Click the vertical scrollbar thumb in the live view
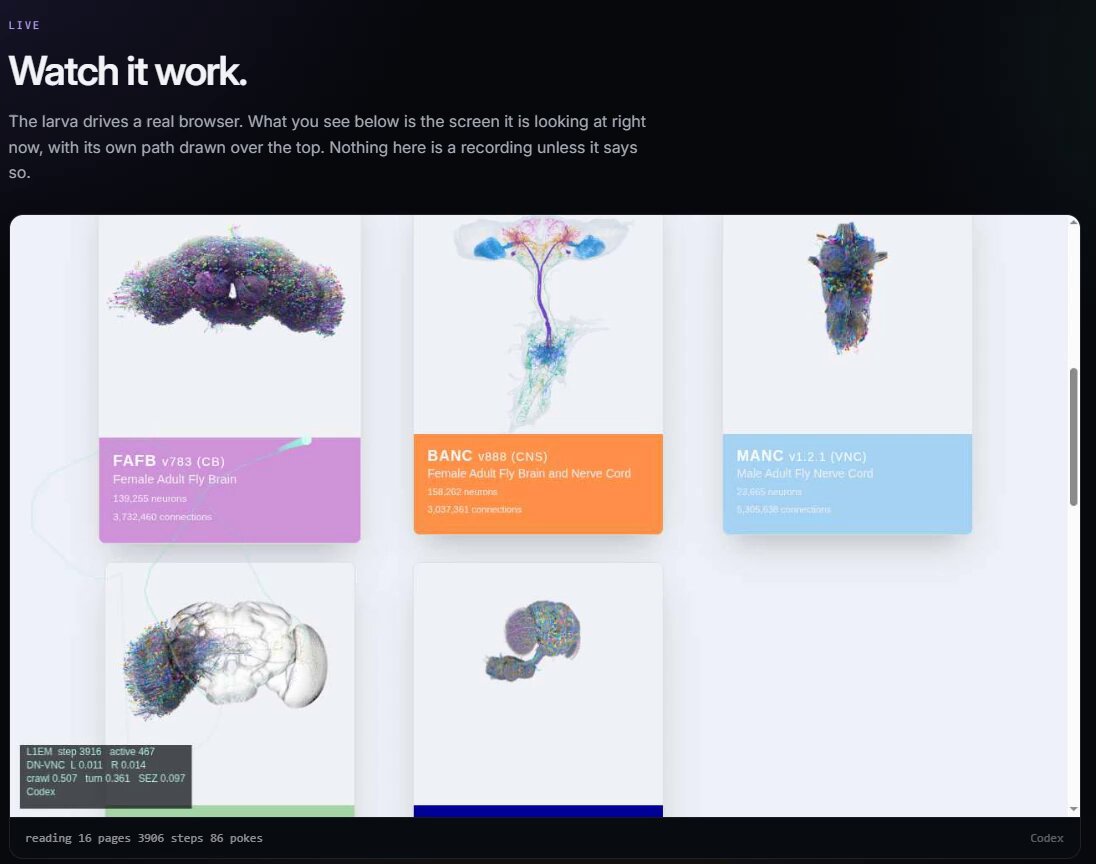The image size is (1096, 864). (x=1073, y=436)
